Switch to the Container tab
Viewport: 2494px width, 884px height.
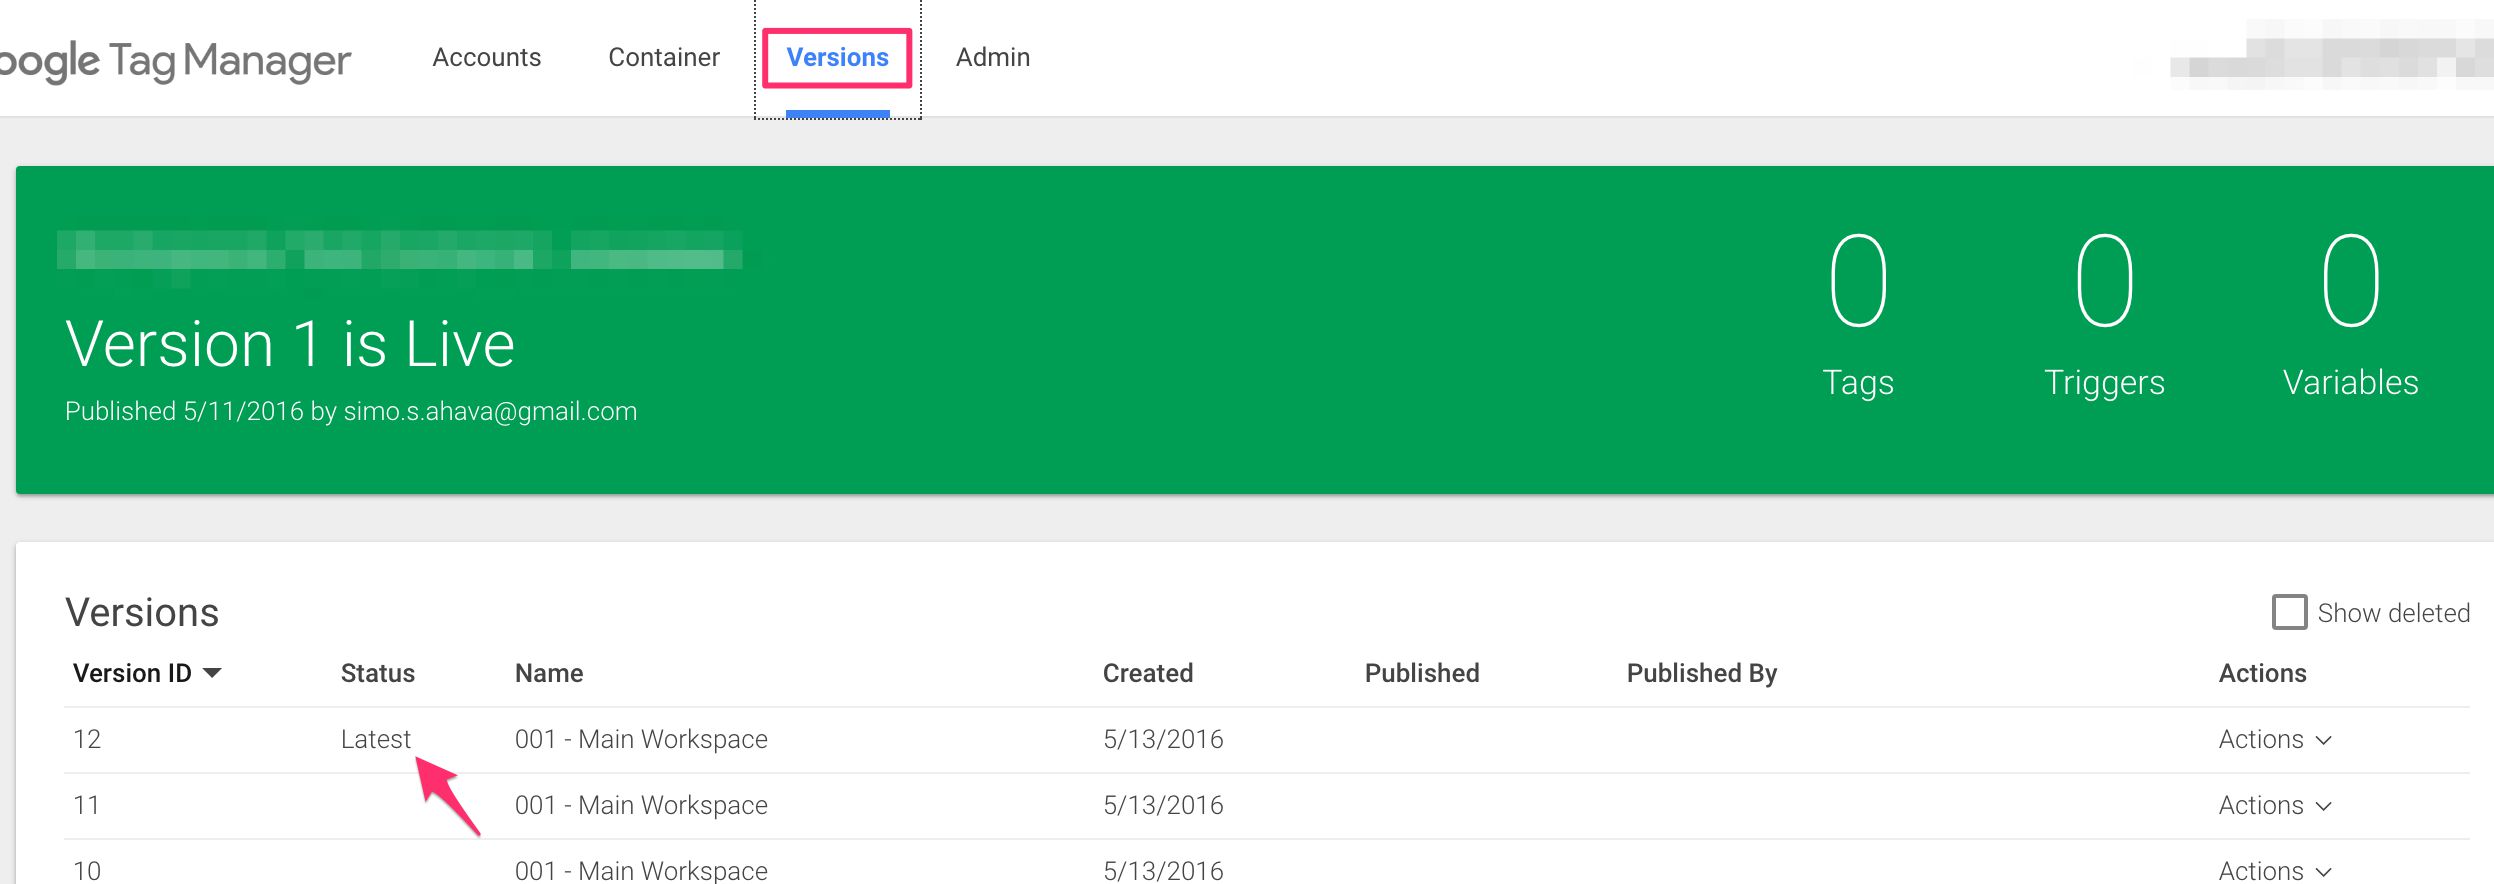(664, 58)
